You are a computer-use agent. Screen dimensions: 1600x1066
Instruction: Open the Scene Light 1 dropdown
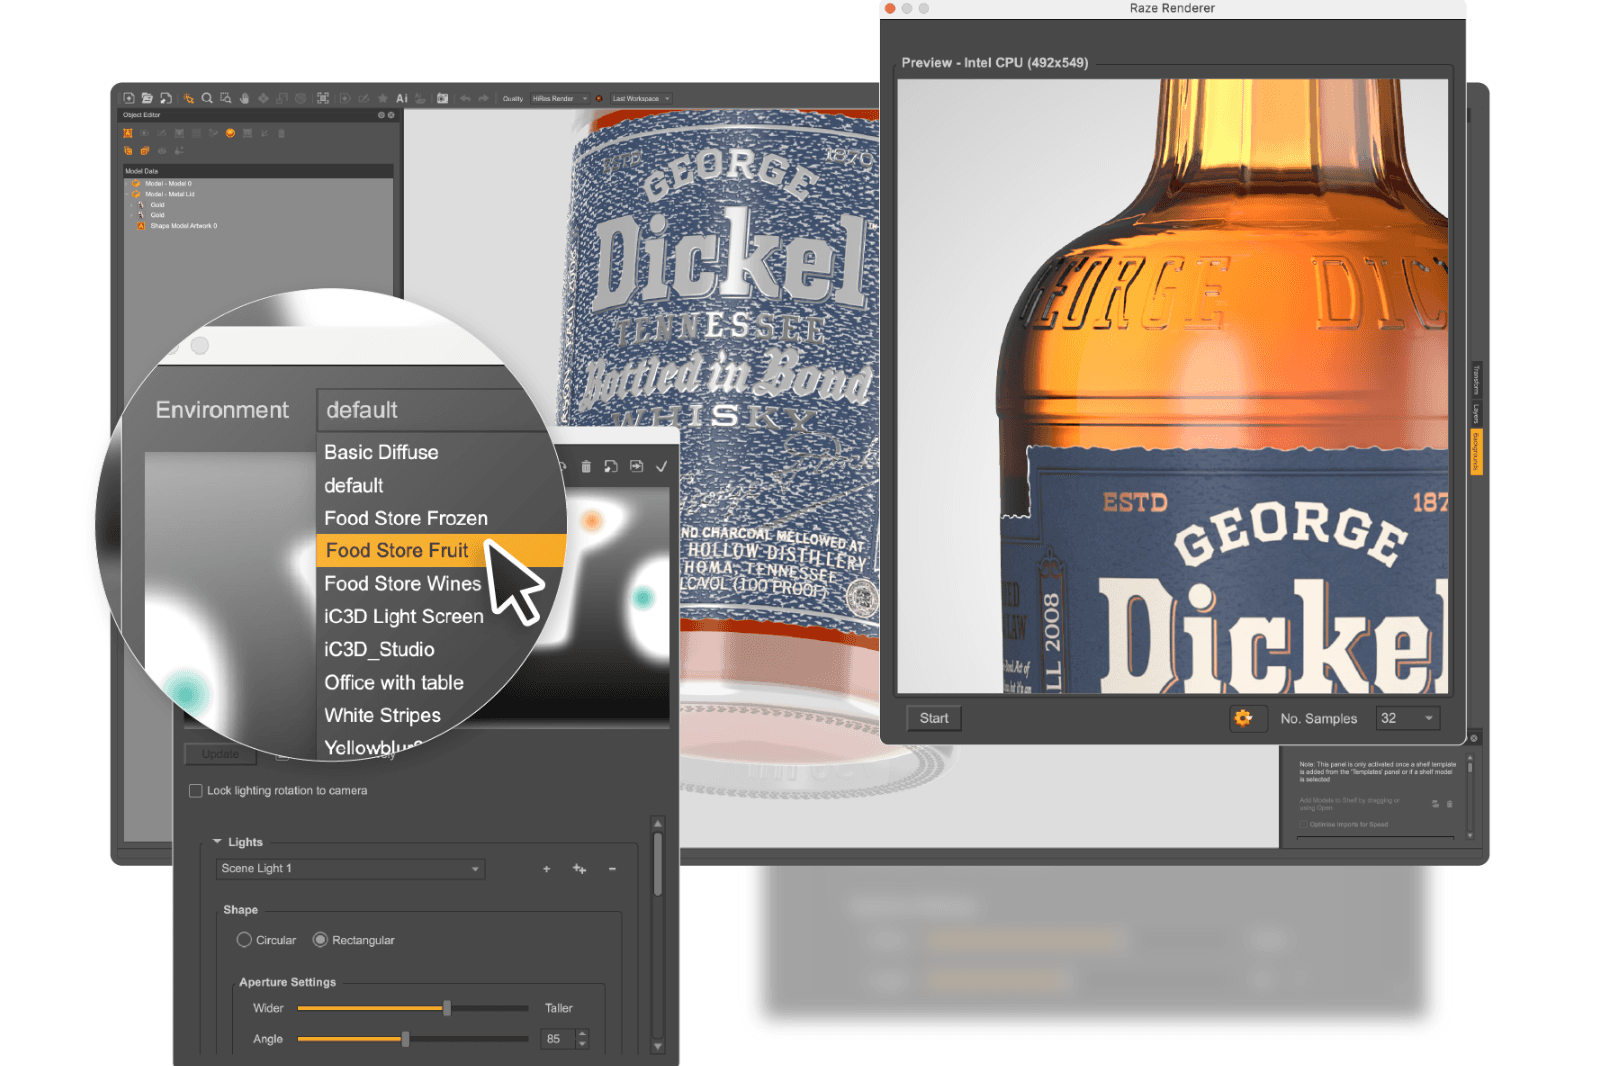(350, 869)
